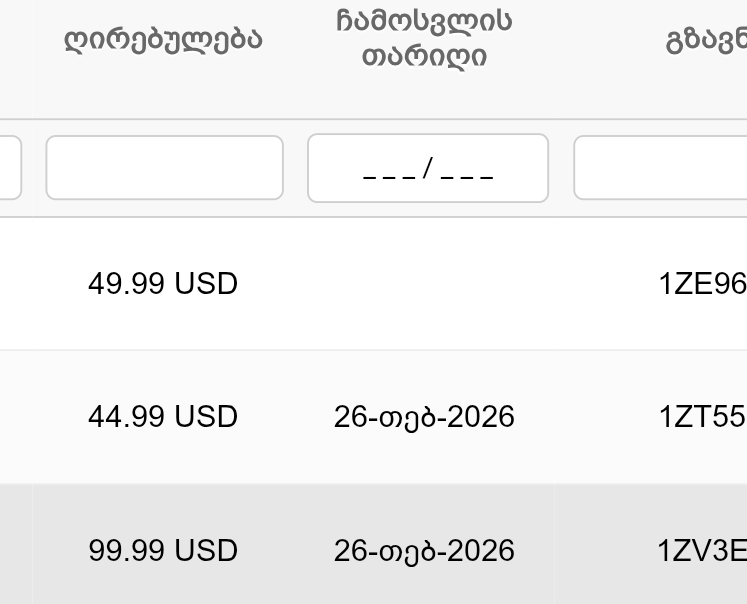Open the tracking number starting with 1ZT55

tap(702, 416)
